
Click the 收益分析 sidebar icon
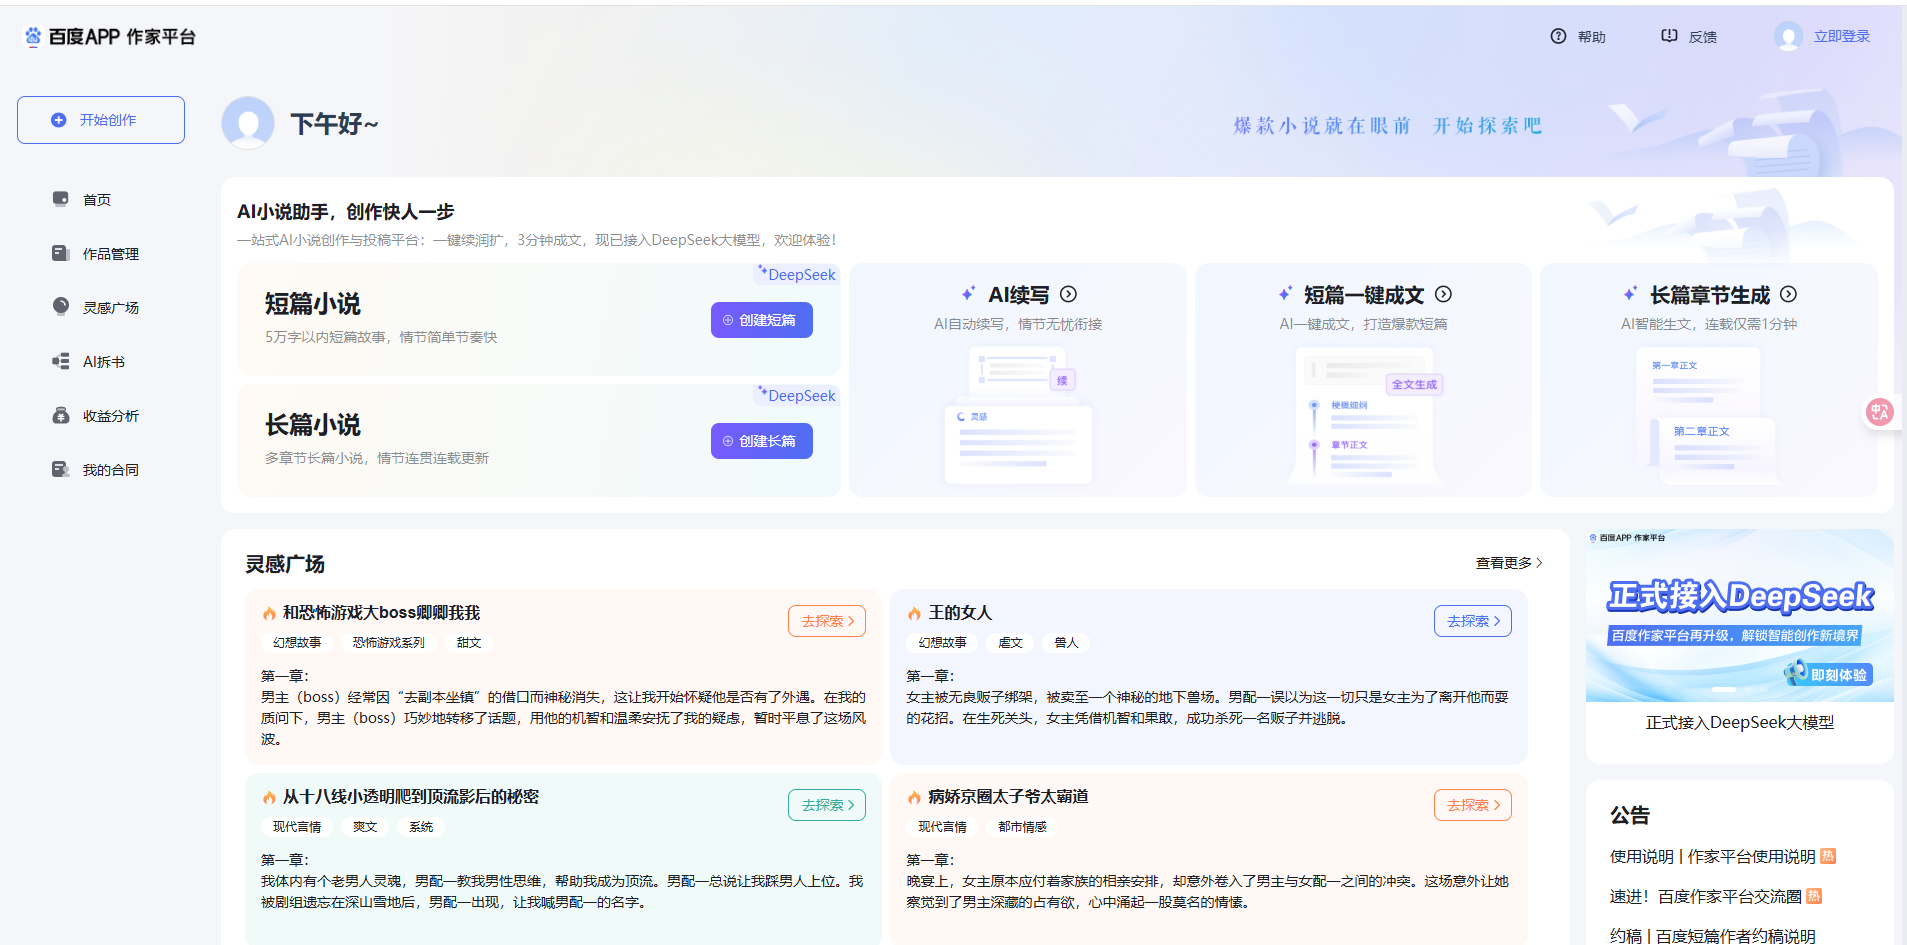61,415
